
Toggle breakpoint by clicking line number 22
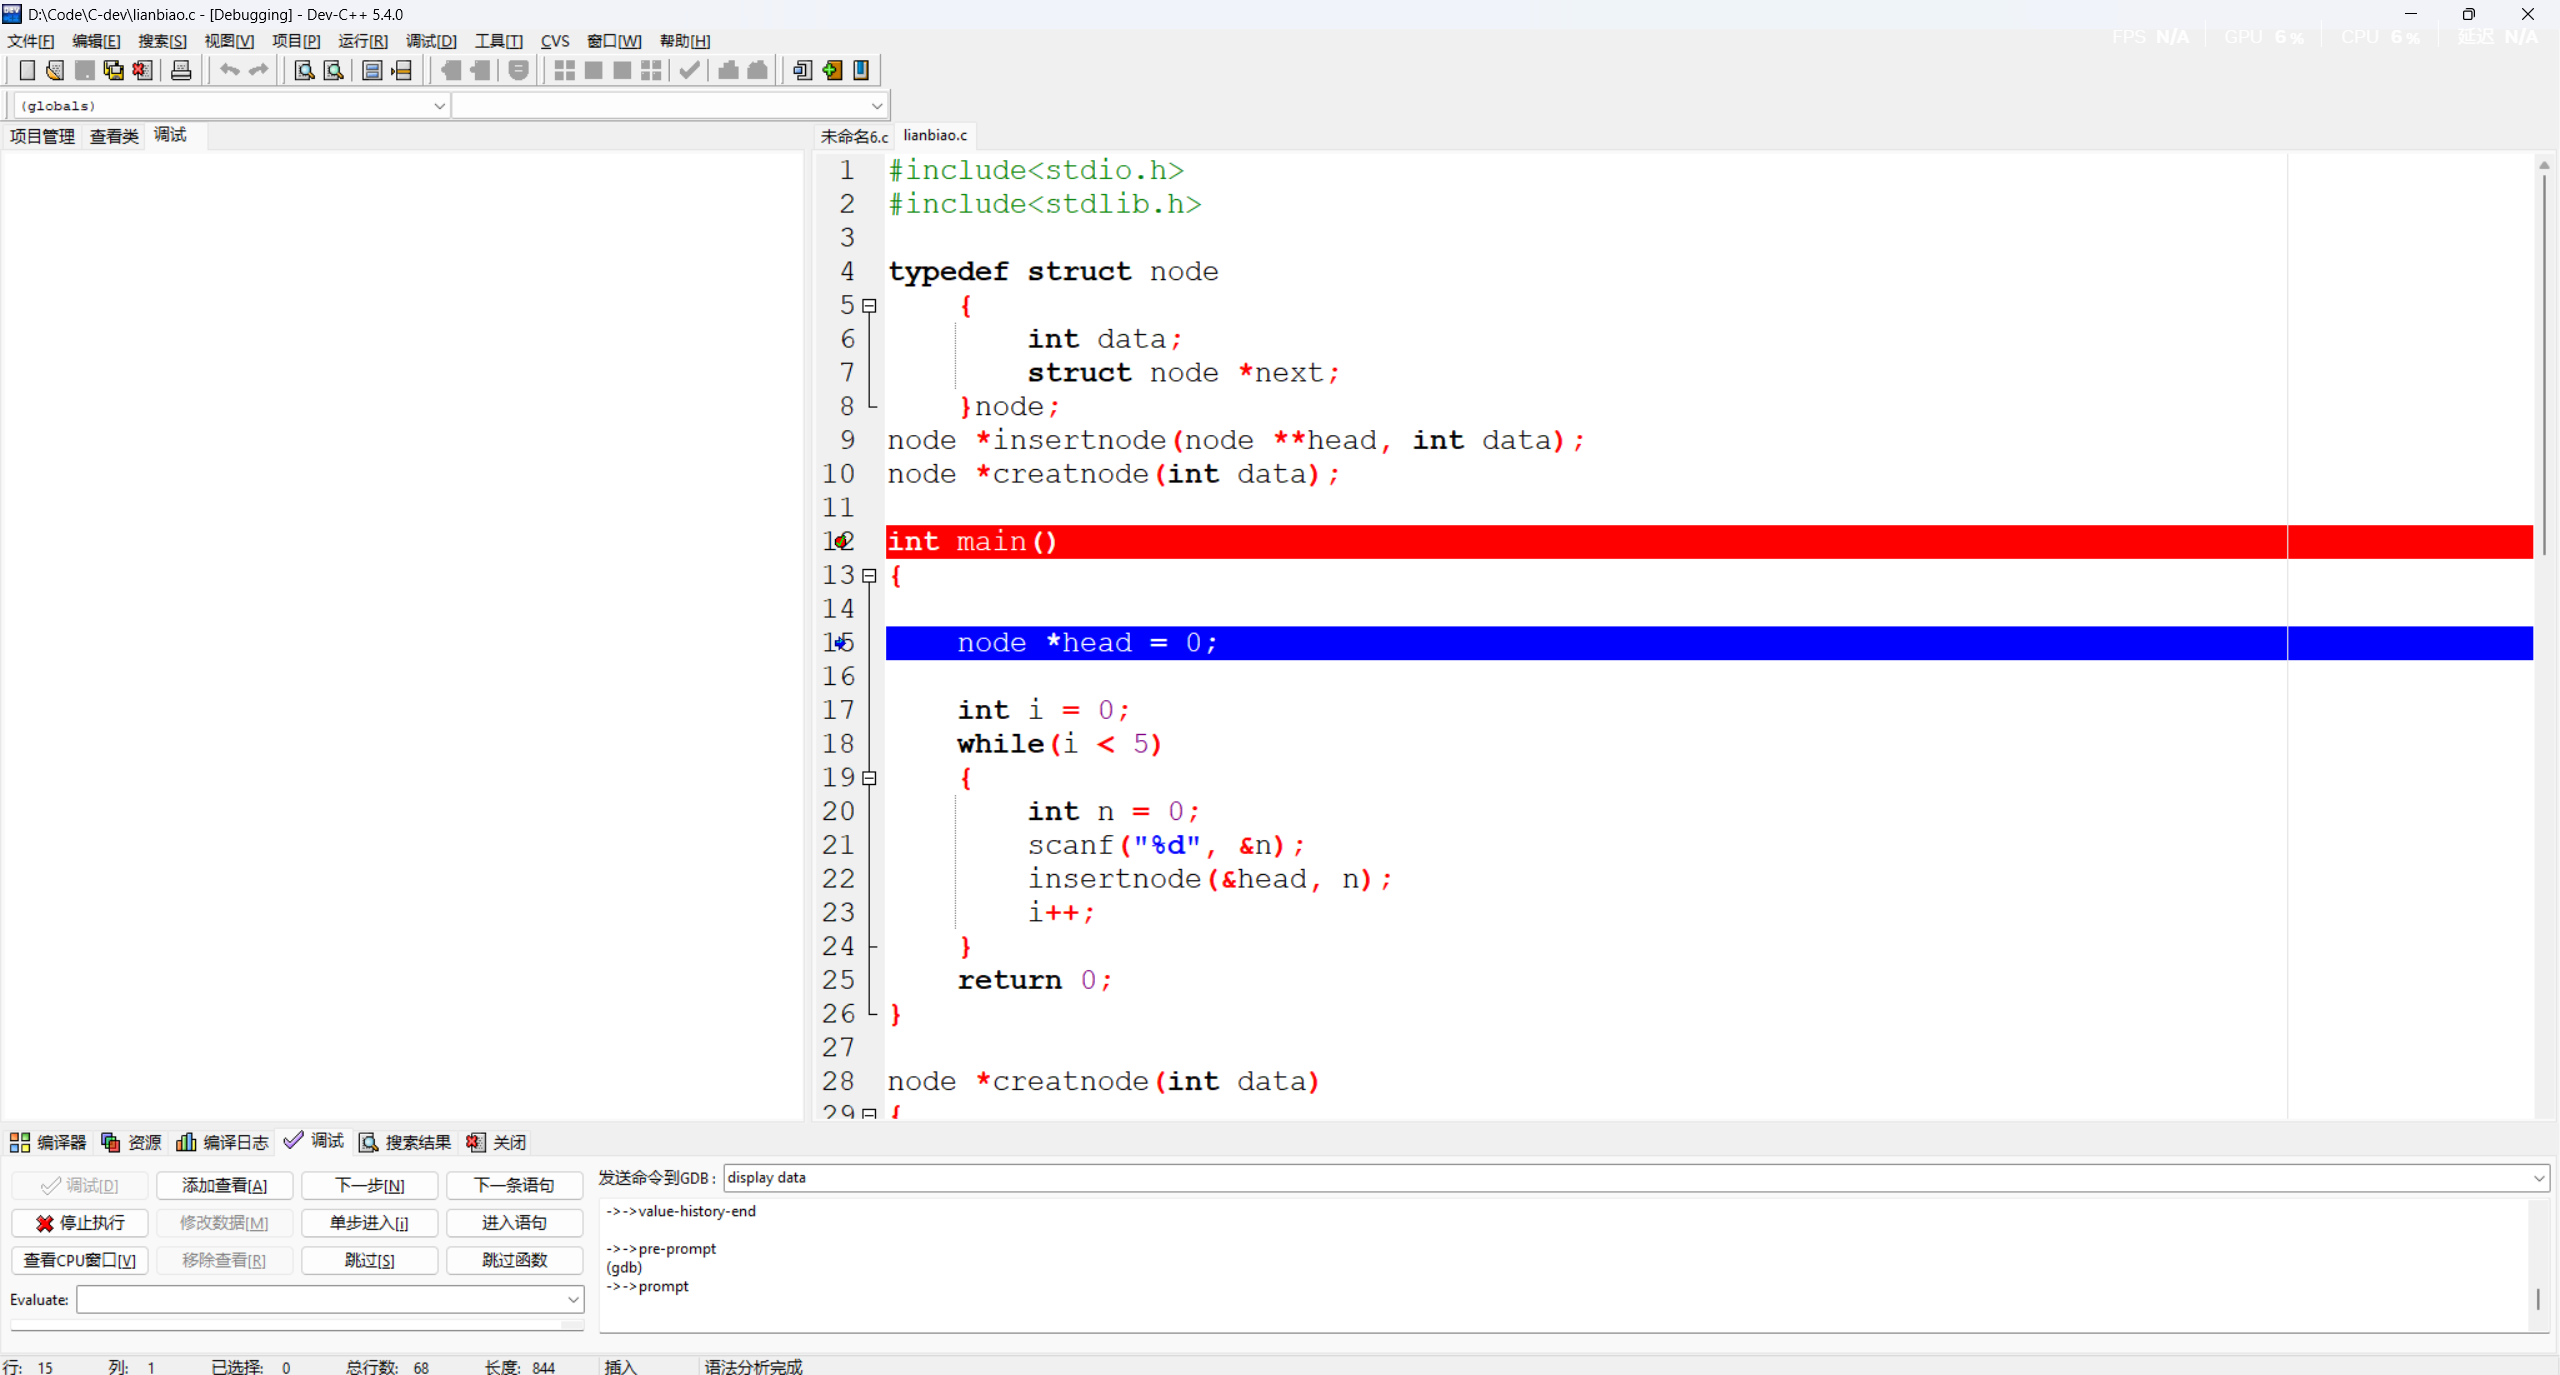[838, 879]
